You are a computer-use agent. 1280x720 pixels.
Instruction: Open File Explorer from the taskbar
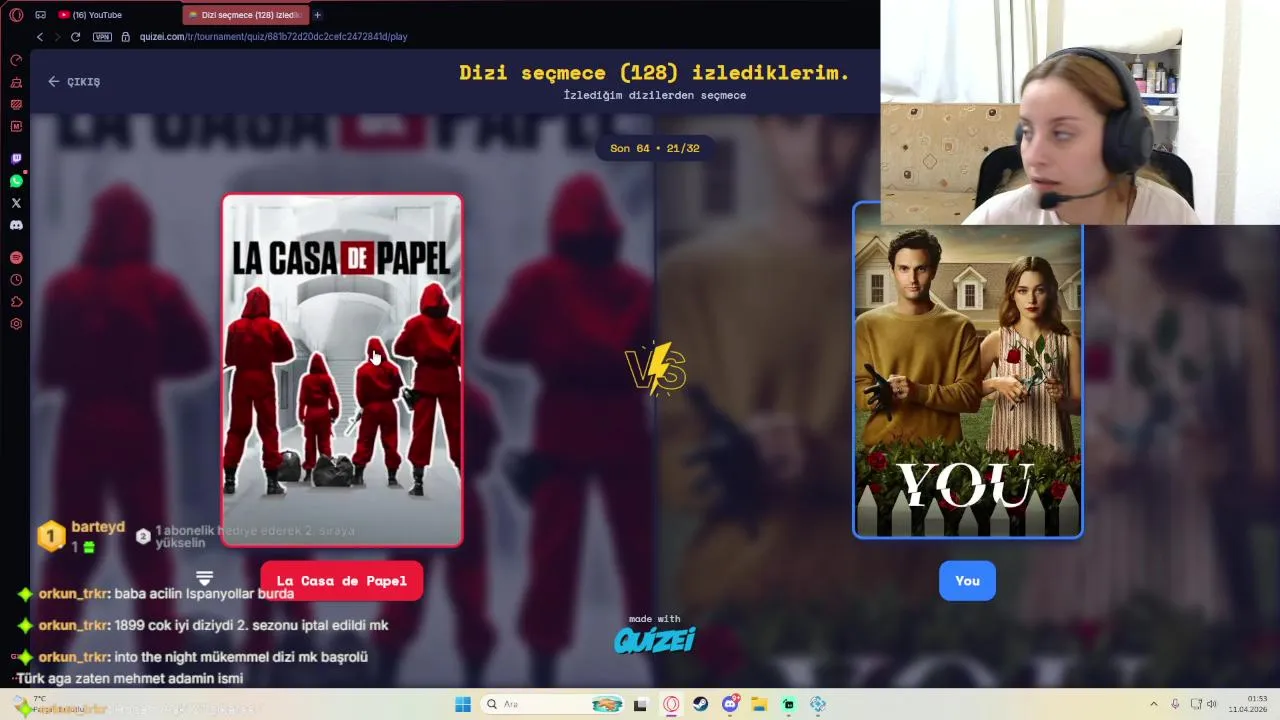click(x=759, y=704)
